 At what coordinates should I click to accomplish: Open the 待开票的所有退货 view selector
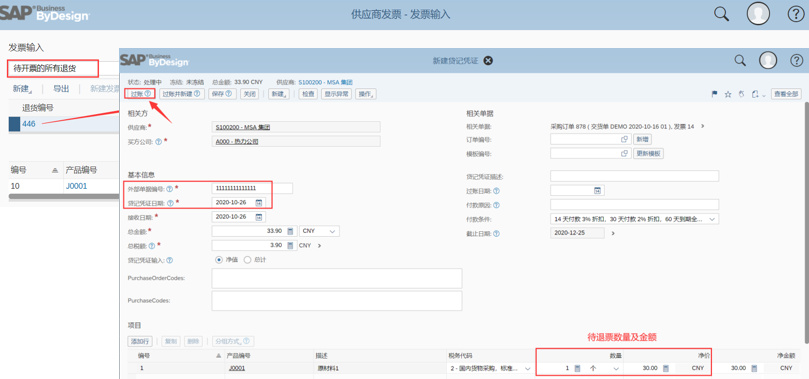click(53, 69)
